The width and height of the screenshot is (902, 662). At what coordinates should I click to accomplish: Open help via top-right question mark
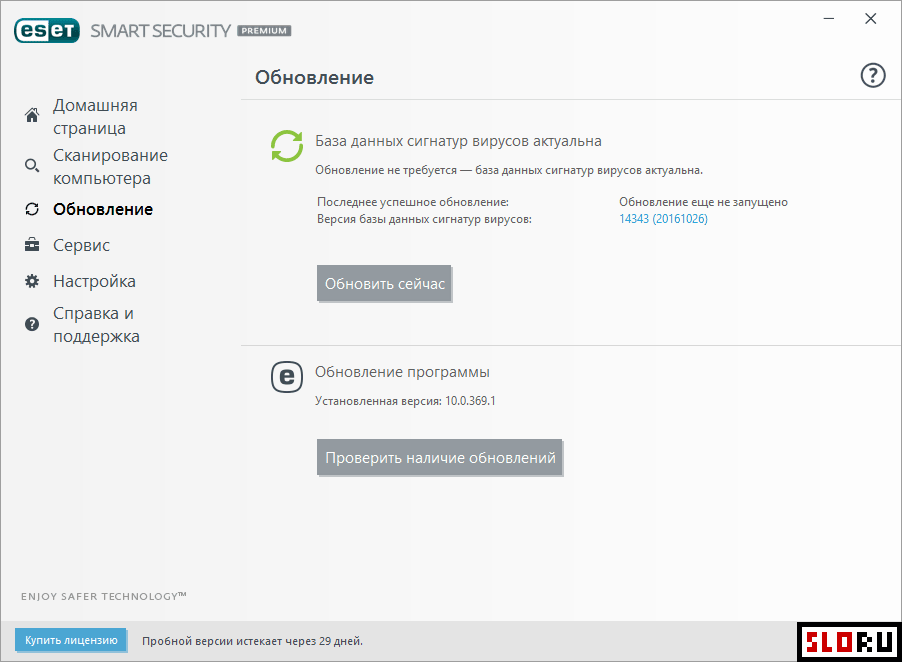(x=872, y=76)
